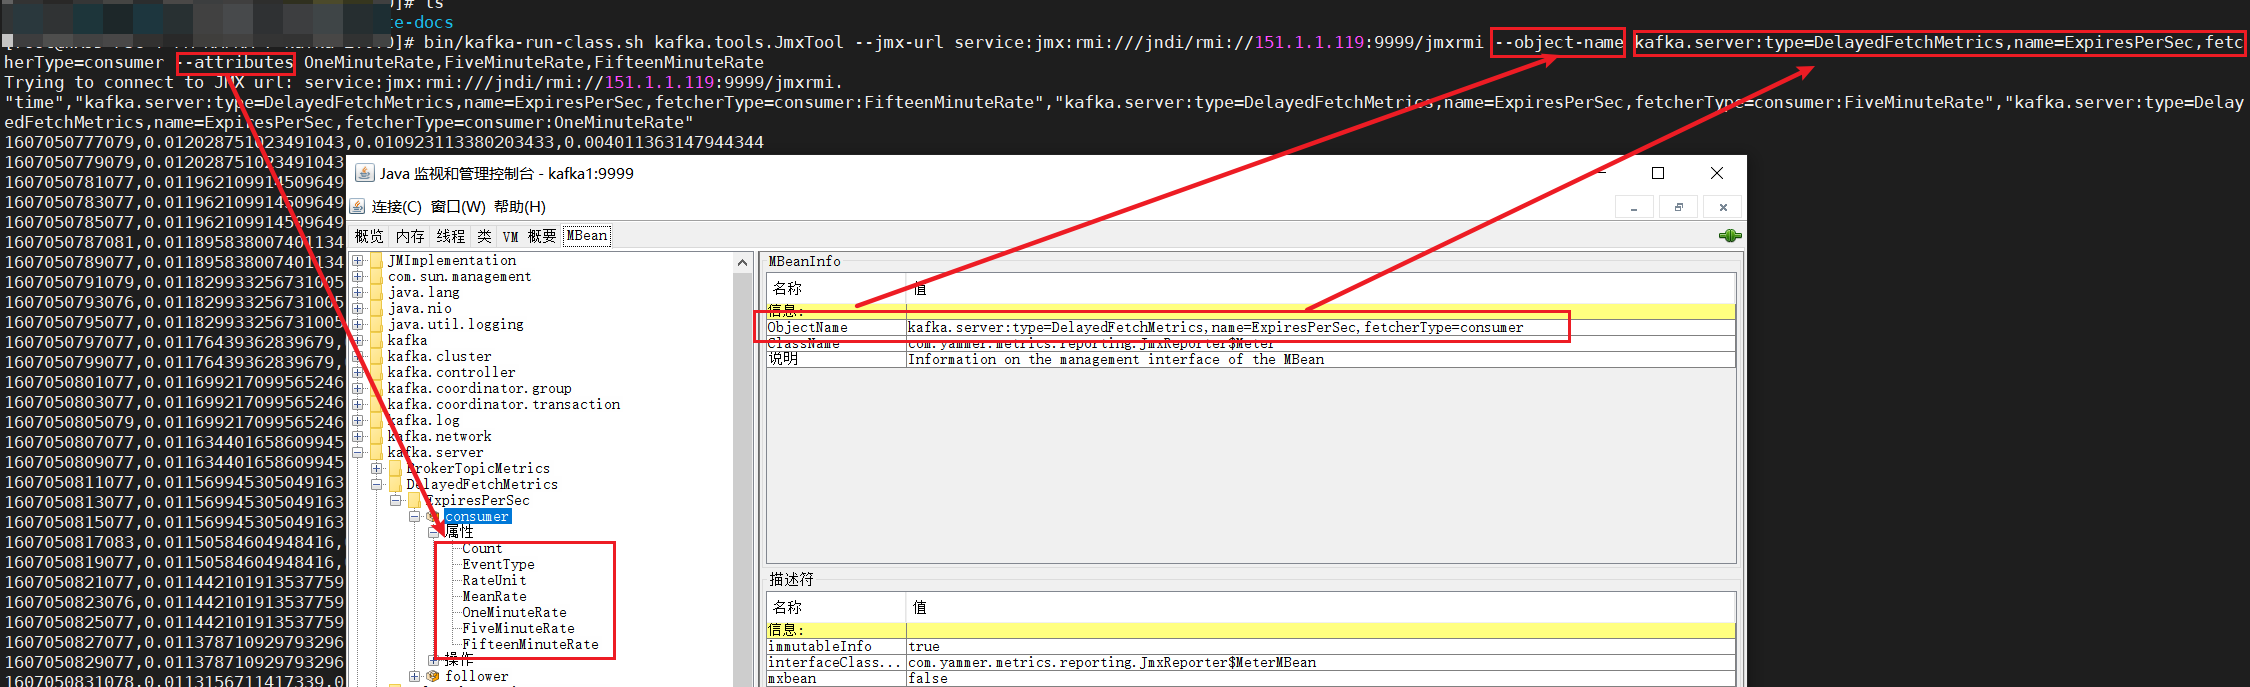The height and width of the screenshot is (687, 2250).
Task: Expand the JMImplementation node
Action: [357, 261]
